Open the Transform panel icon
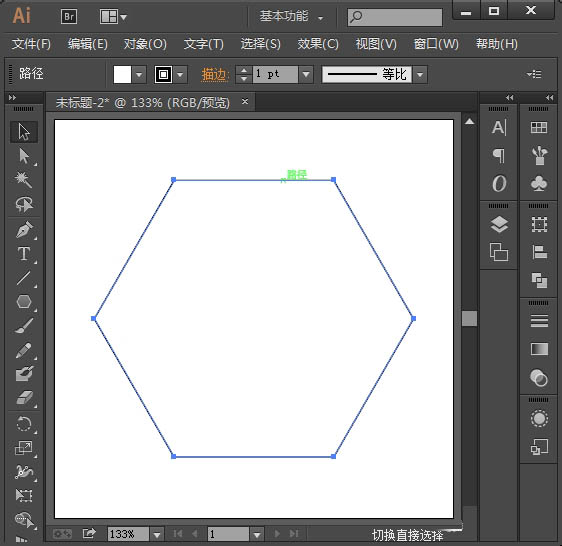Viewport: 562px width, 546px height. (x=539, y=225)
